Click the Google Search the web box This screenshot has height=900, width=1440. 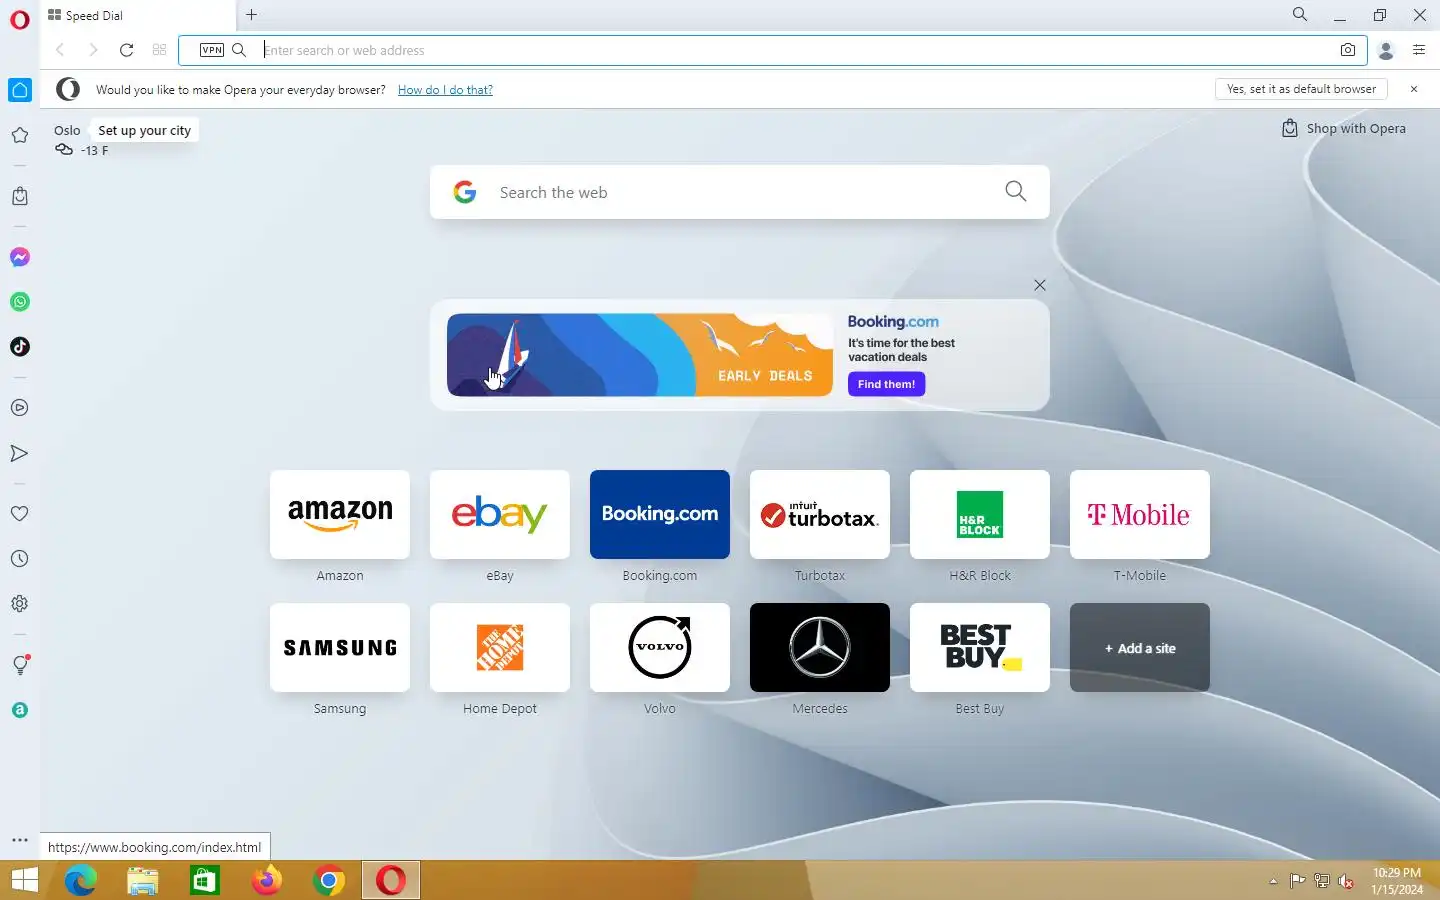coord(740,192)
